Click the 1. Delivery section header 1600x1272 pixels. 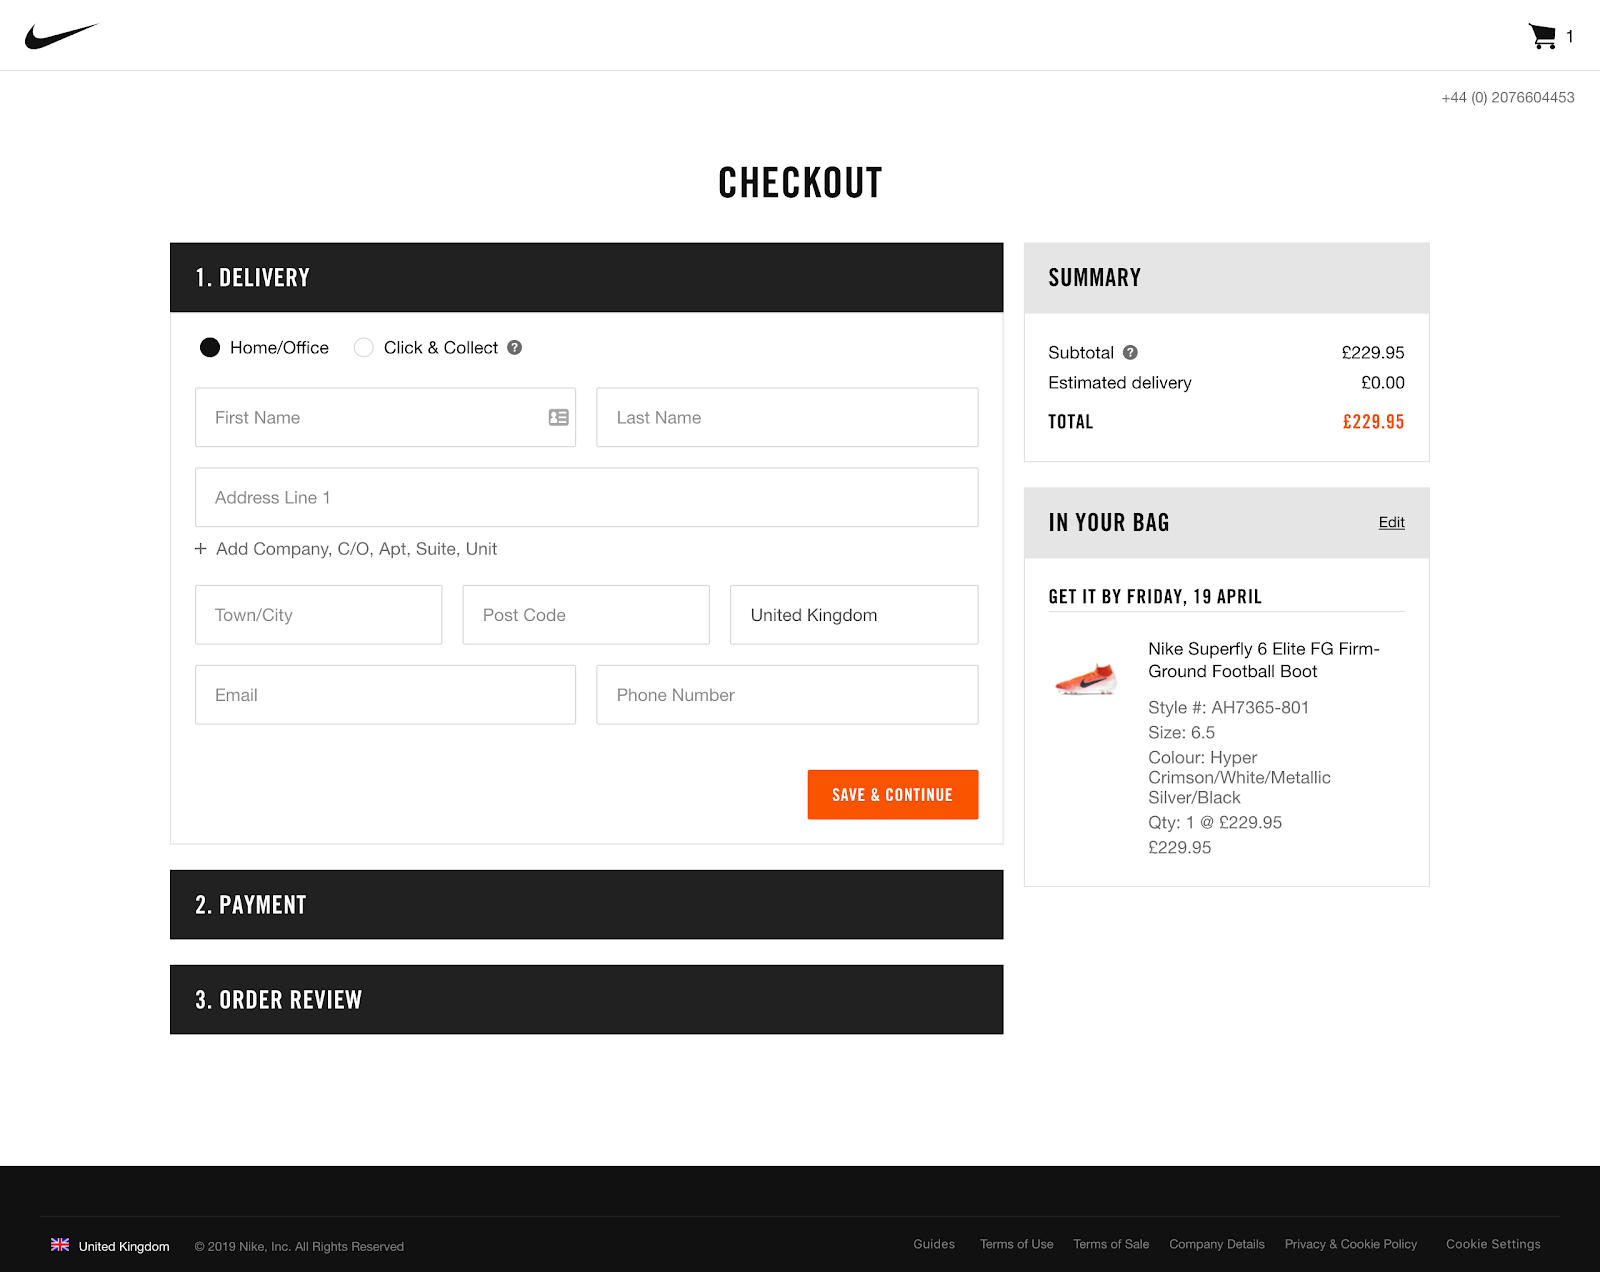pos(586,277)
